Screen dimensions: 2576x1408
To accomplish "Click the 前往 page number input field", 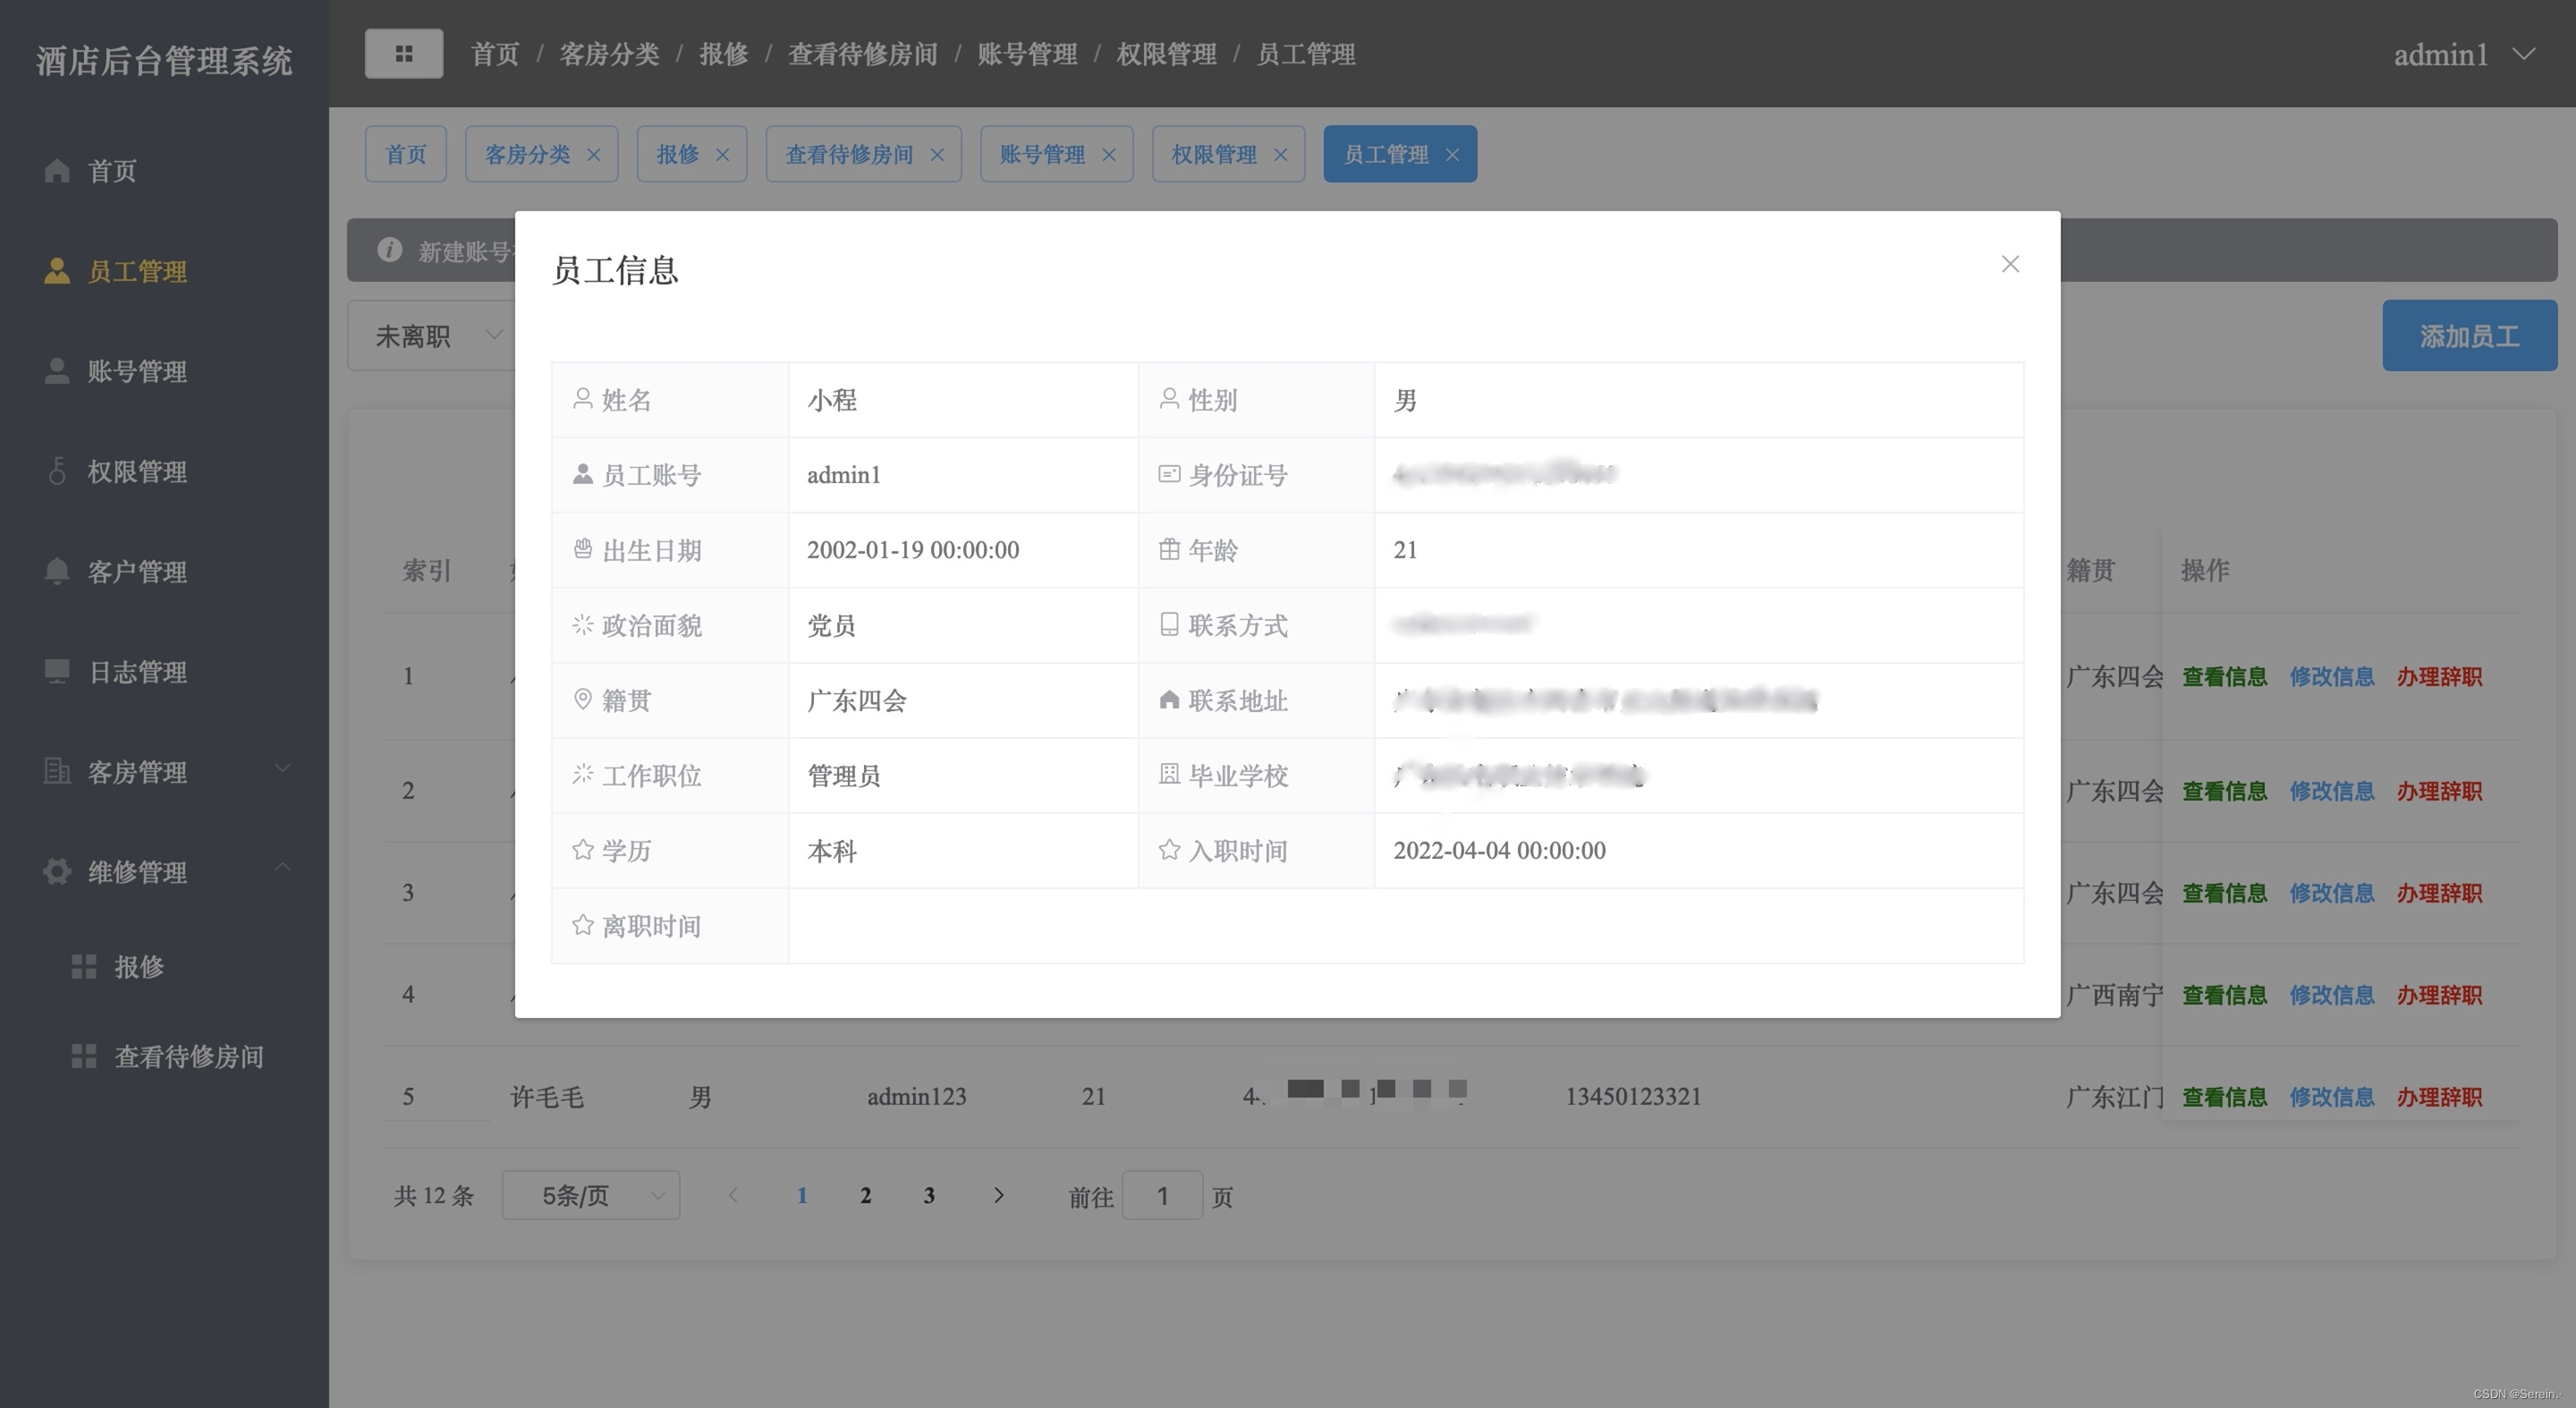I will click(x=1162, y=1195).
